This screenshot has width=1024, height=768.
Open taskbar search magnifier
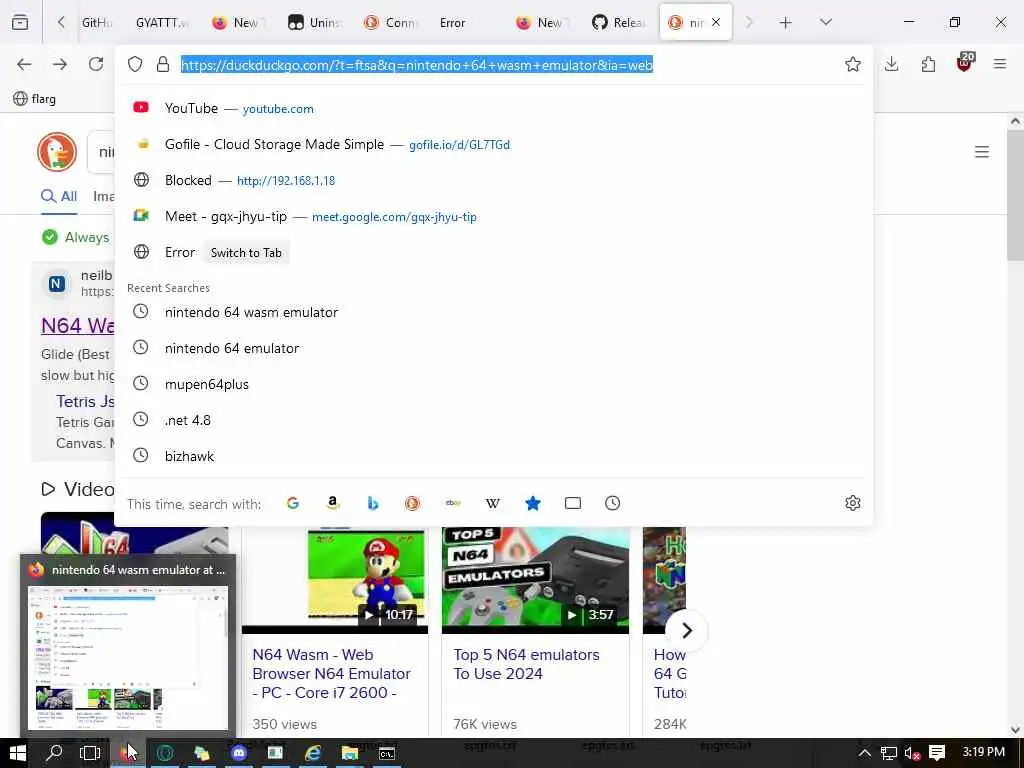pyautogui.click(x=54, y=754)
